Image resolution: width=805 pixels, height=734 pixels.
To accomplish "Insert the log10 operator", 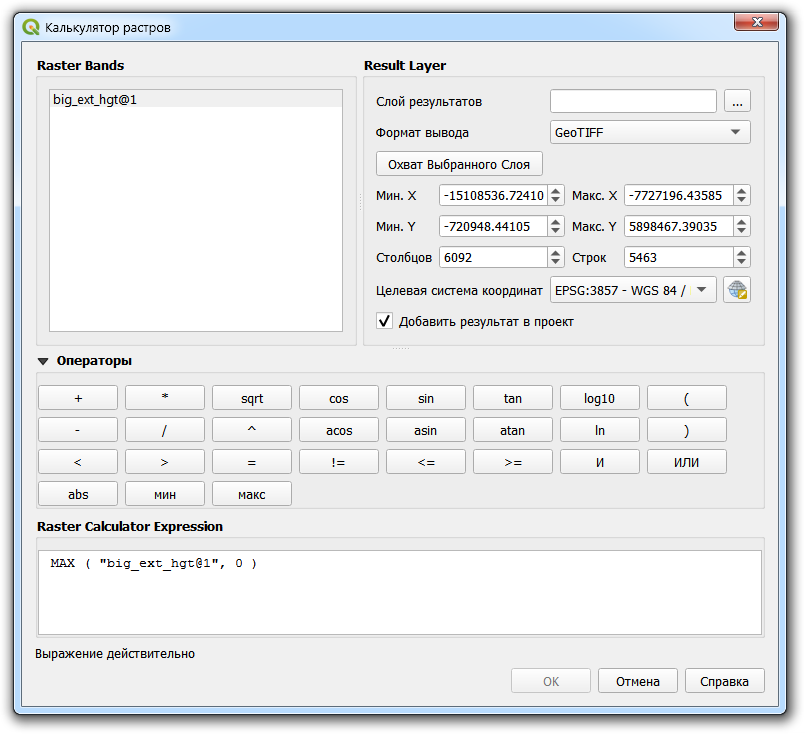I will pos(599,398).
